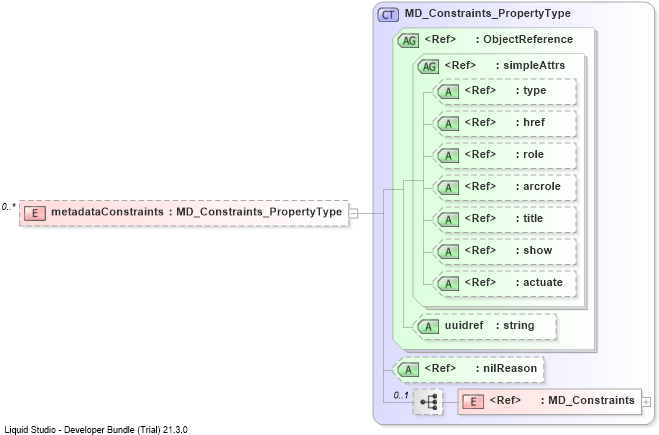Image resolution: width=659 pixels, height=435 pixels.
Task: Click the ': MD_Constraints' element label
Action: (588, 400)
